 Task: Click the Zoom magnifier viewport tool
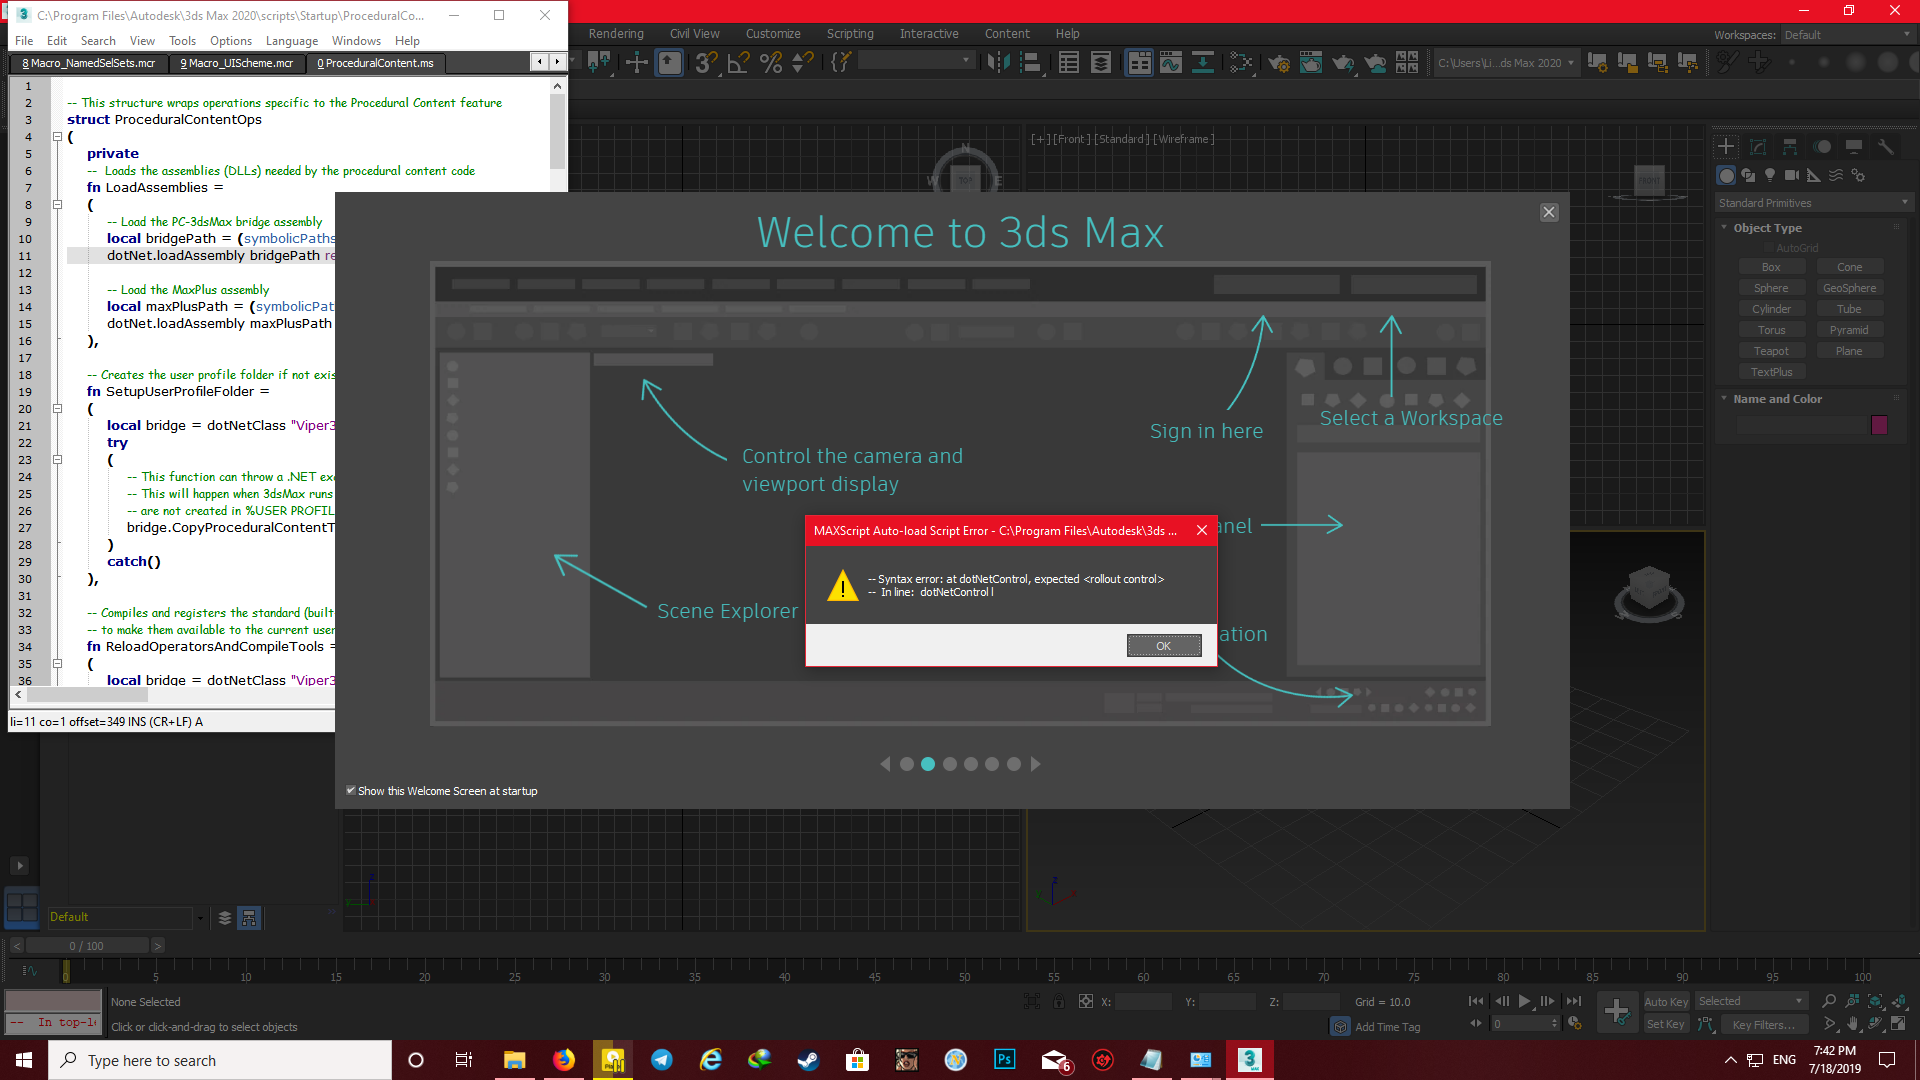click(1829, 1001)
